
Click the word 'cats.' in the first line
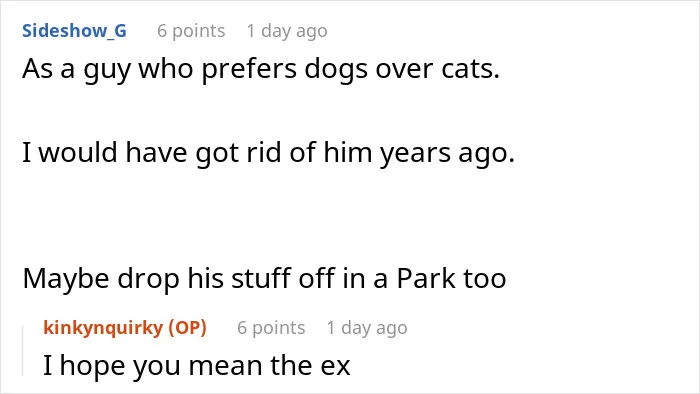(x=471, y=70)
